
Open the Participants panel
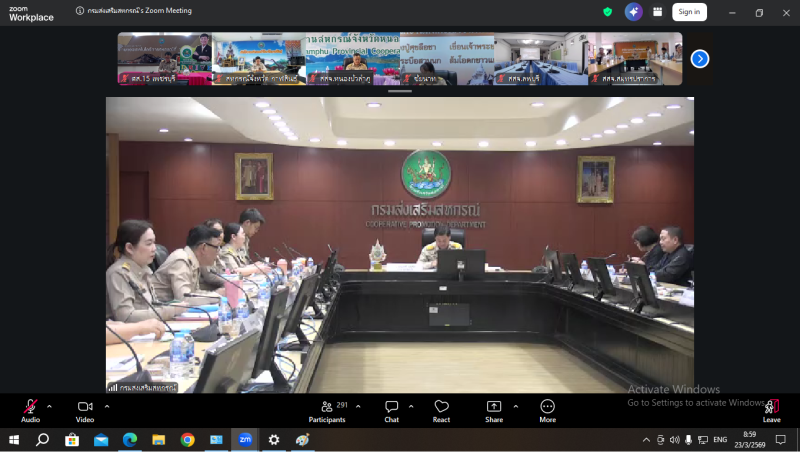pyautogui.click(x=327, y=408)
